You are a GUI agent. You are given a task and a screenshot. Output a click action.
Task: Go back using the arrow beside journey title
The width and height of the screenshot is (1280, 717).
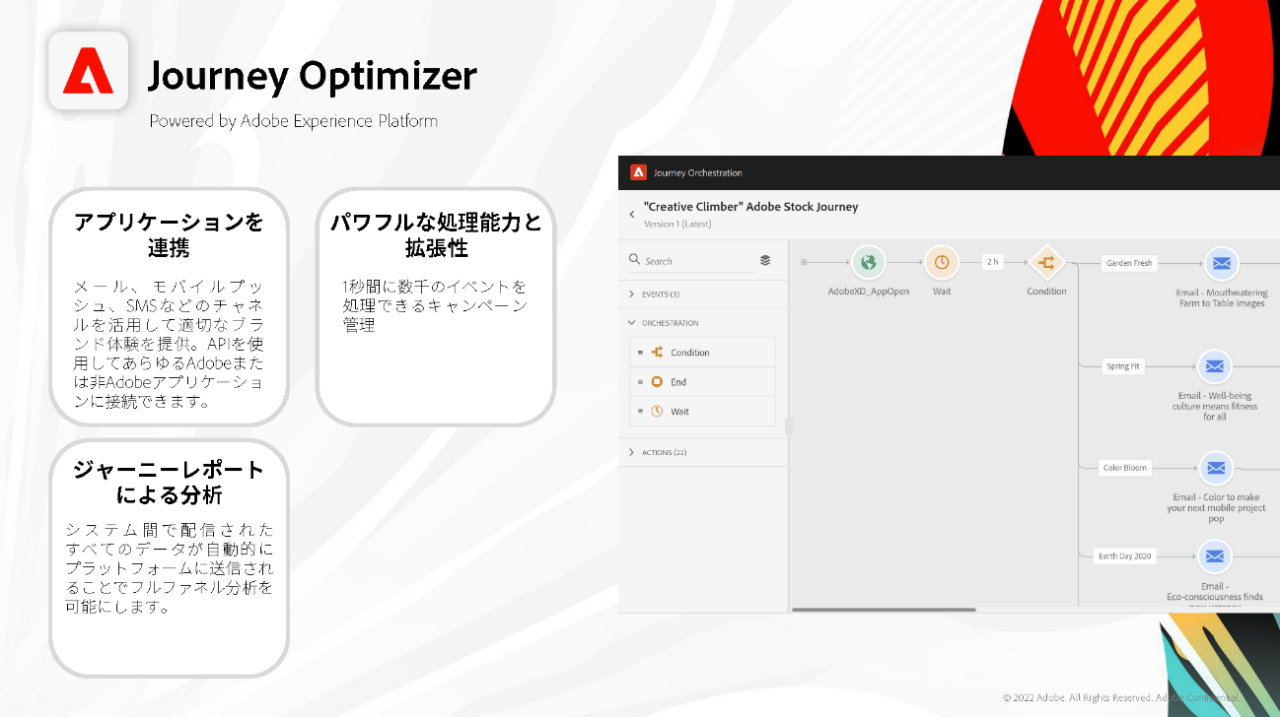[631, 214]
